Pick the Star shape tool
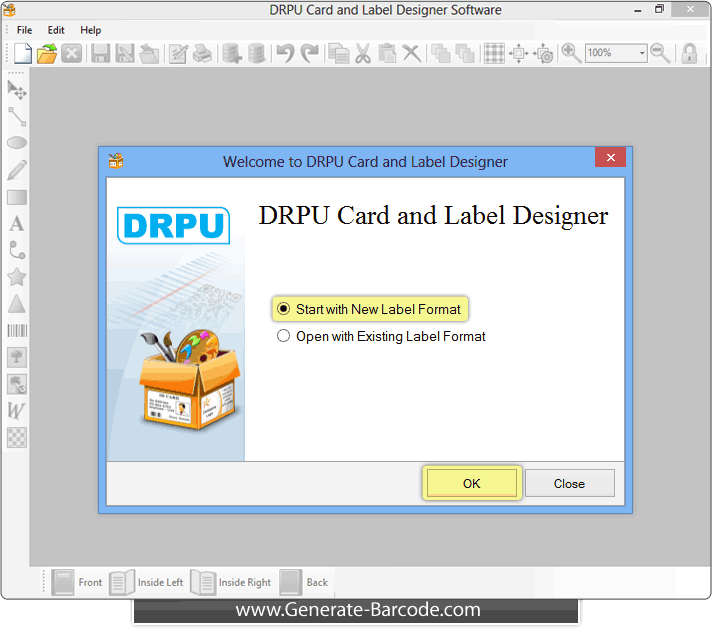Screen dimensions: 712x629 click(x=17, y=277)
